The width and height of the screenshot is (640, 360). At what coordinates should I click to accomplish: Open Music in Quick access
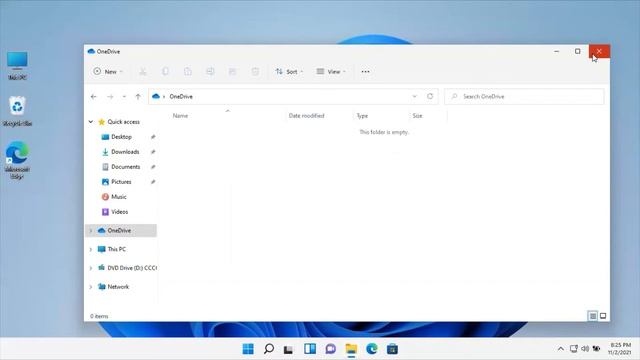119,197
